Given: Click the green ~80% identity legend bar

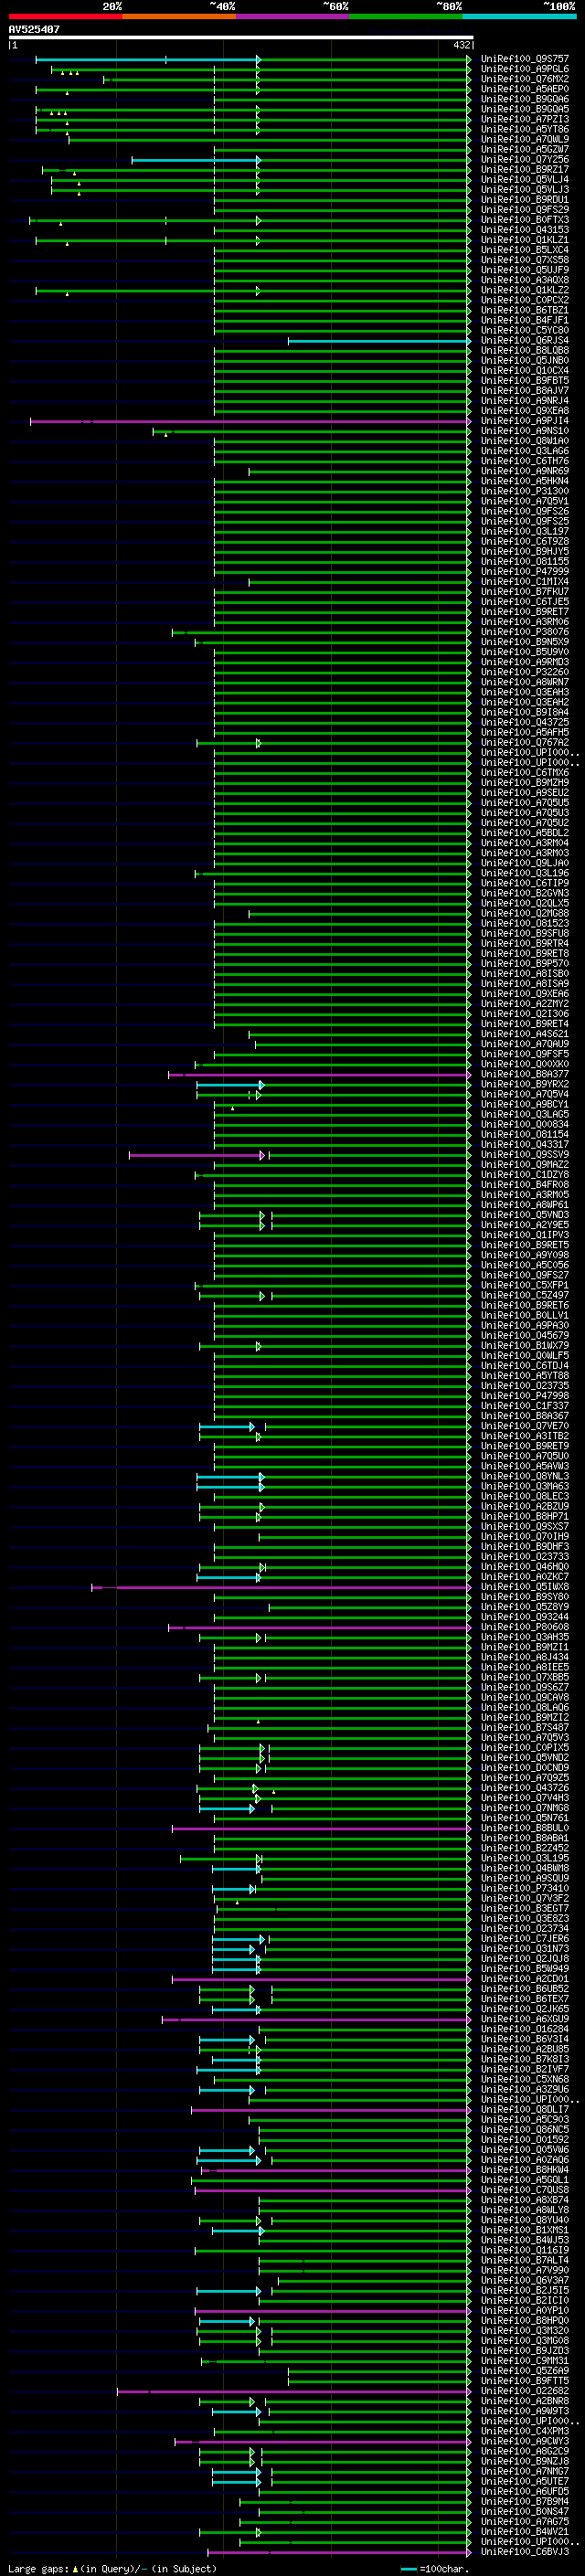Looking at the screenshot, I should [x=406, y=16].
